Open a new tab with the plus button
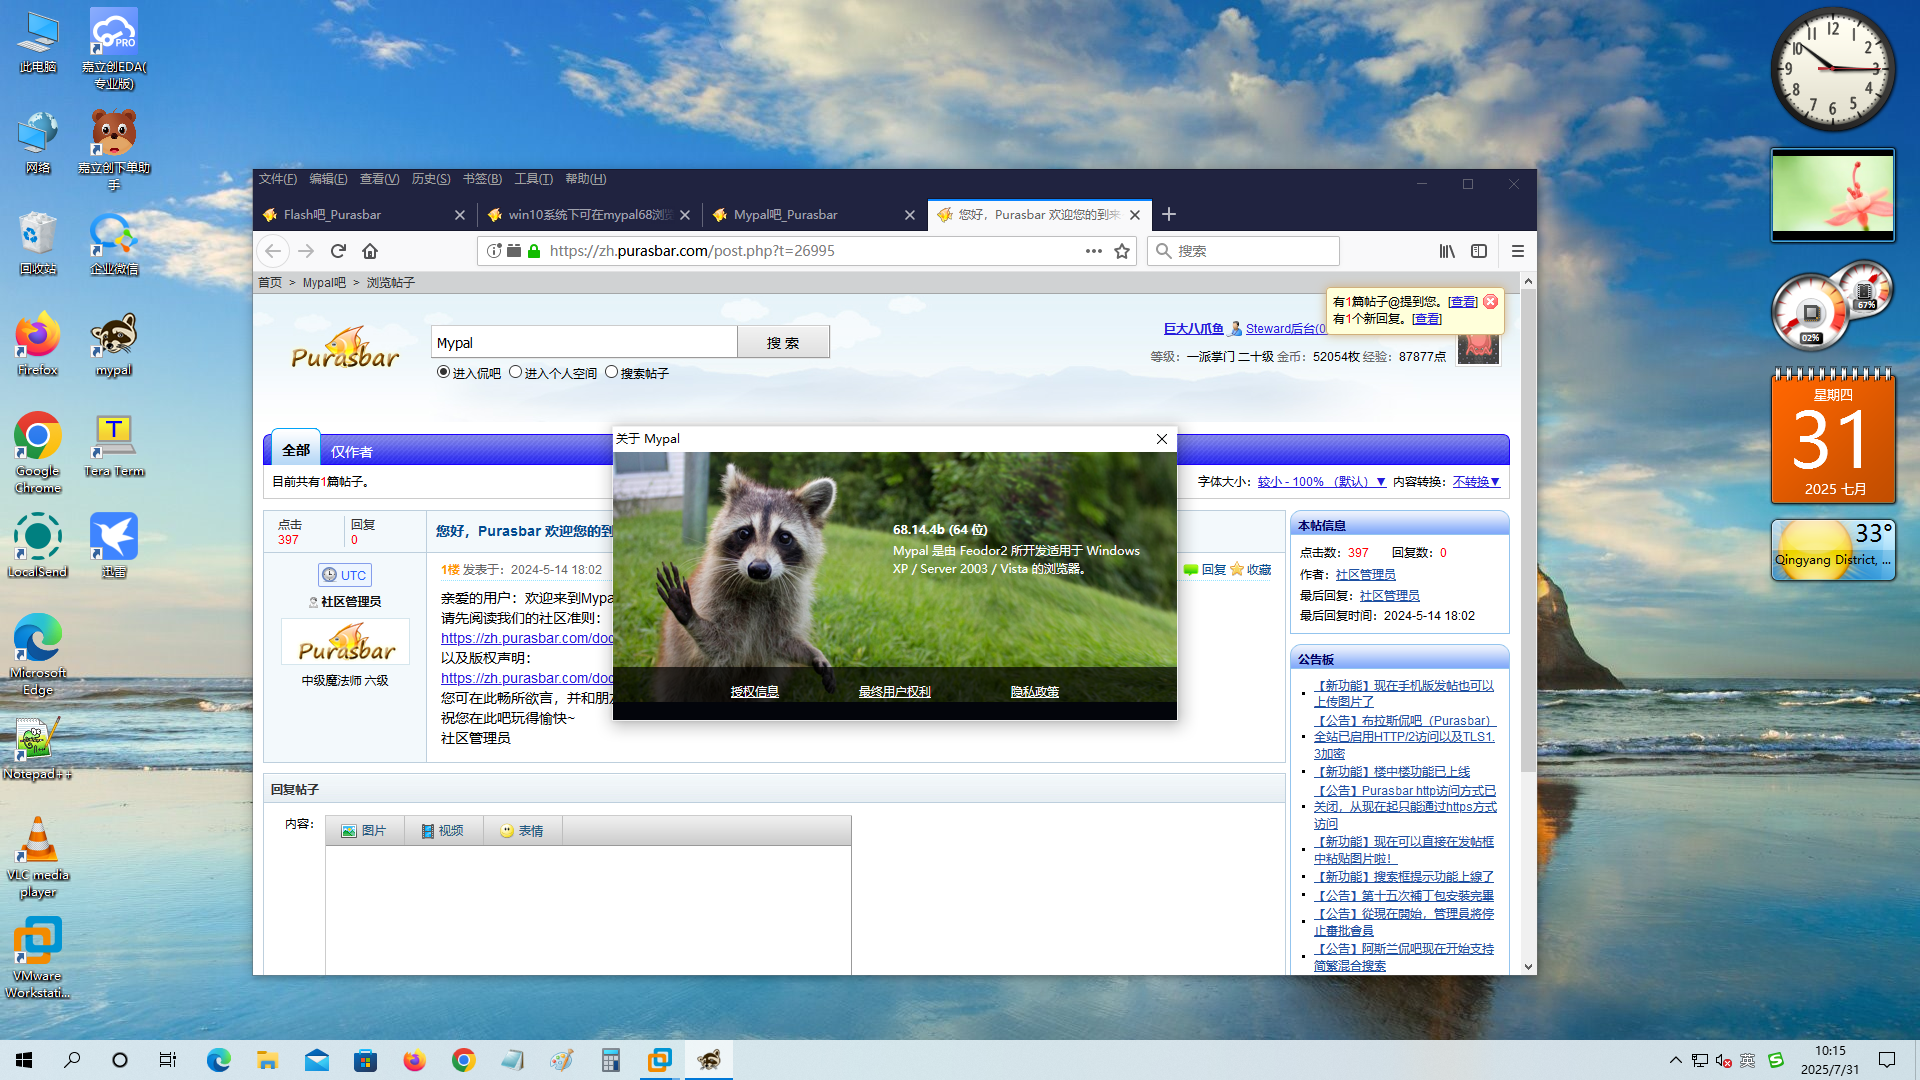1920x1080 pixels. pyautogui.click(x=1169, y=214)
